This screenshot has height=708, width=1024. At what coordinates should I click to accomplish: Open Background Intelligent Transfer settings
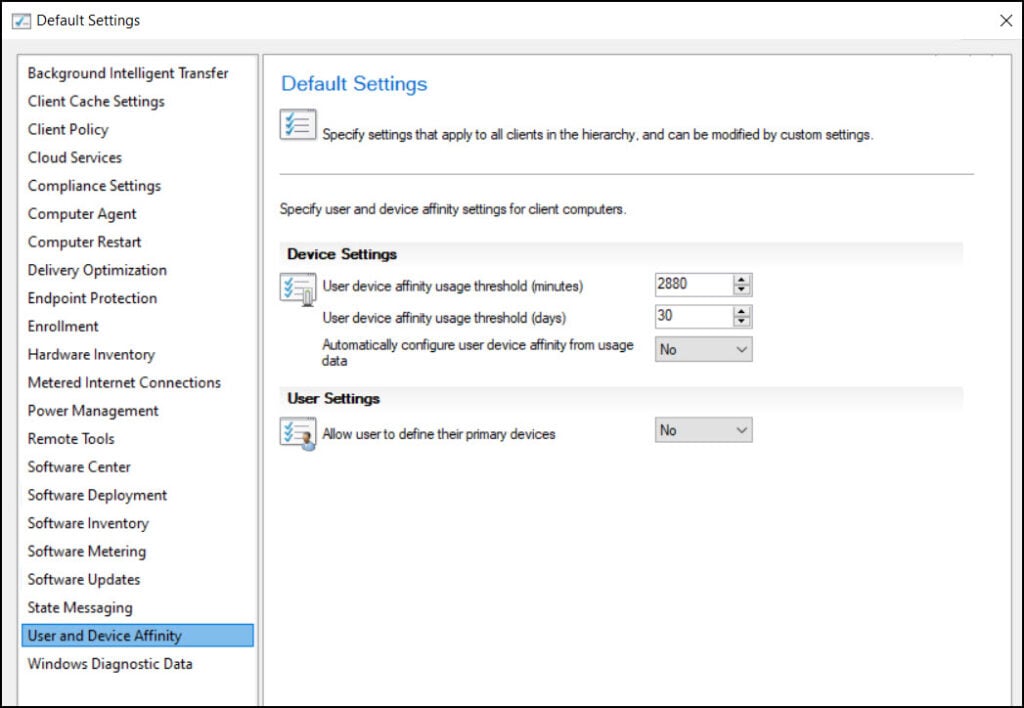[128, 73]
